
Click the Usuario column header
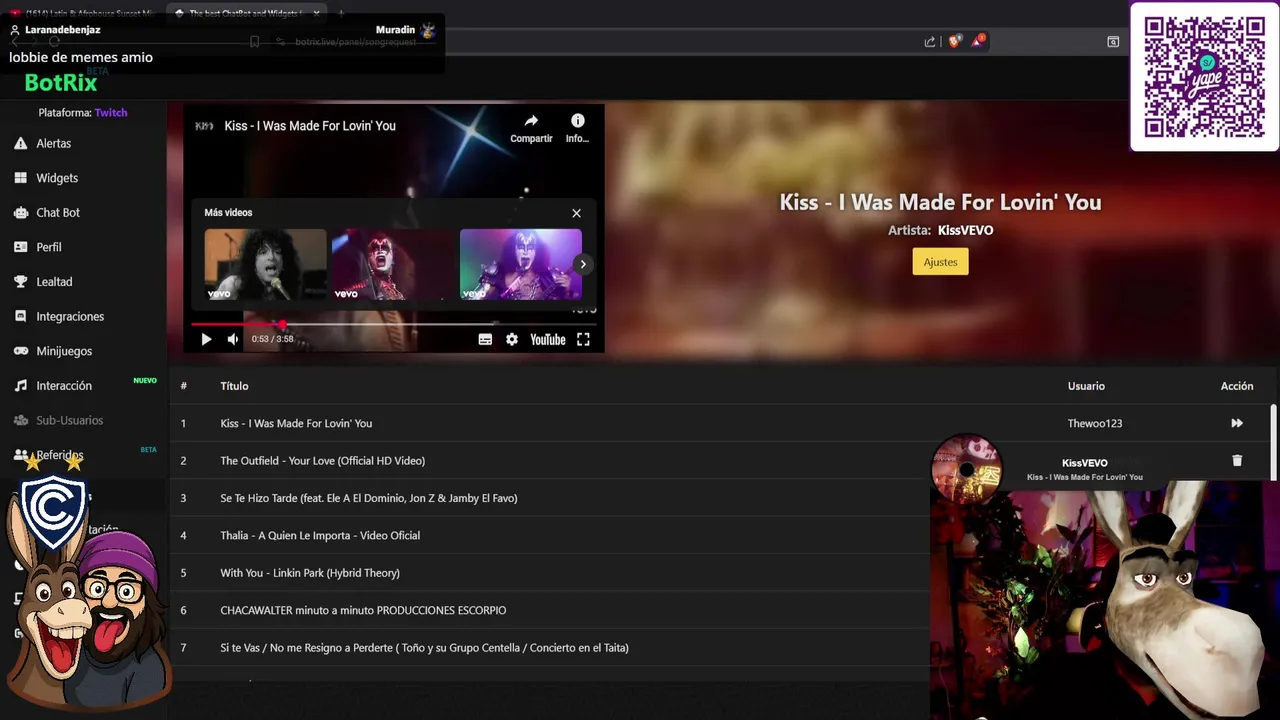pos(1086,386)
